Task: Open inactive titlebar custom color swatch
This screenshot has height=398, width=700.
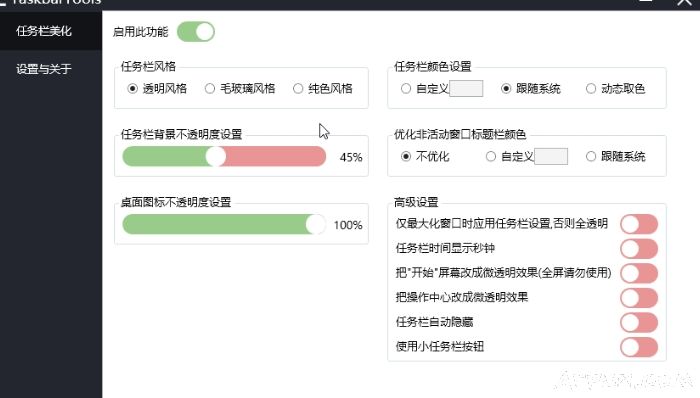Action: [x=551, y=156]
